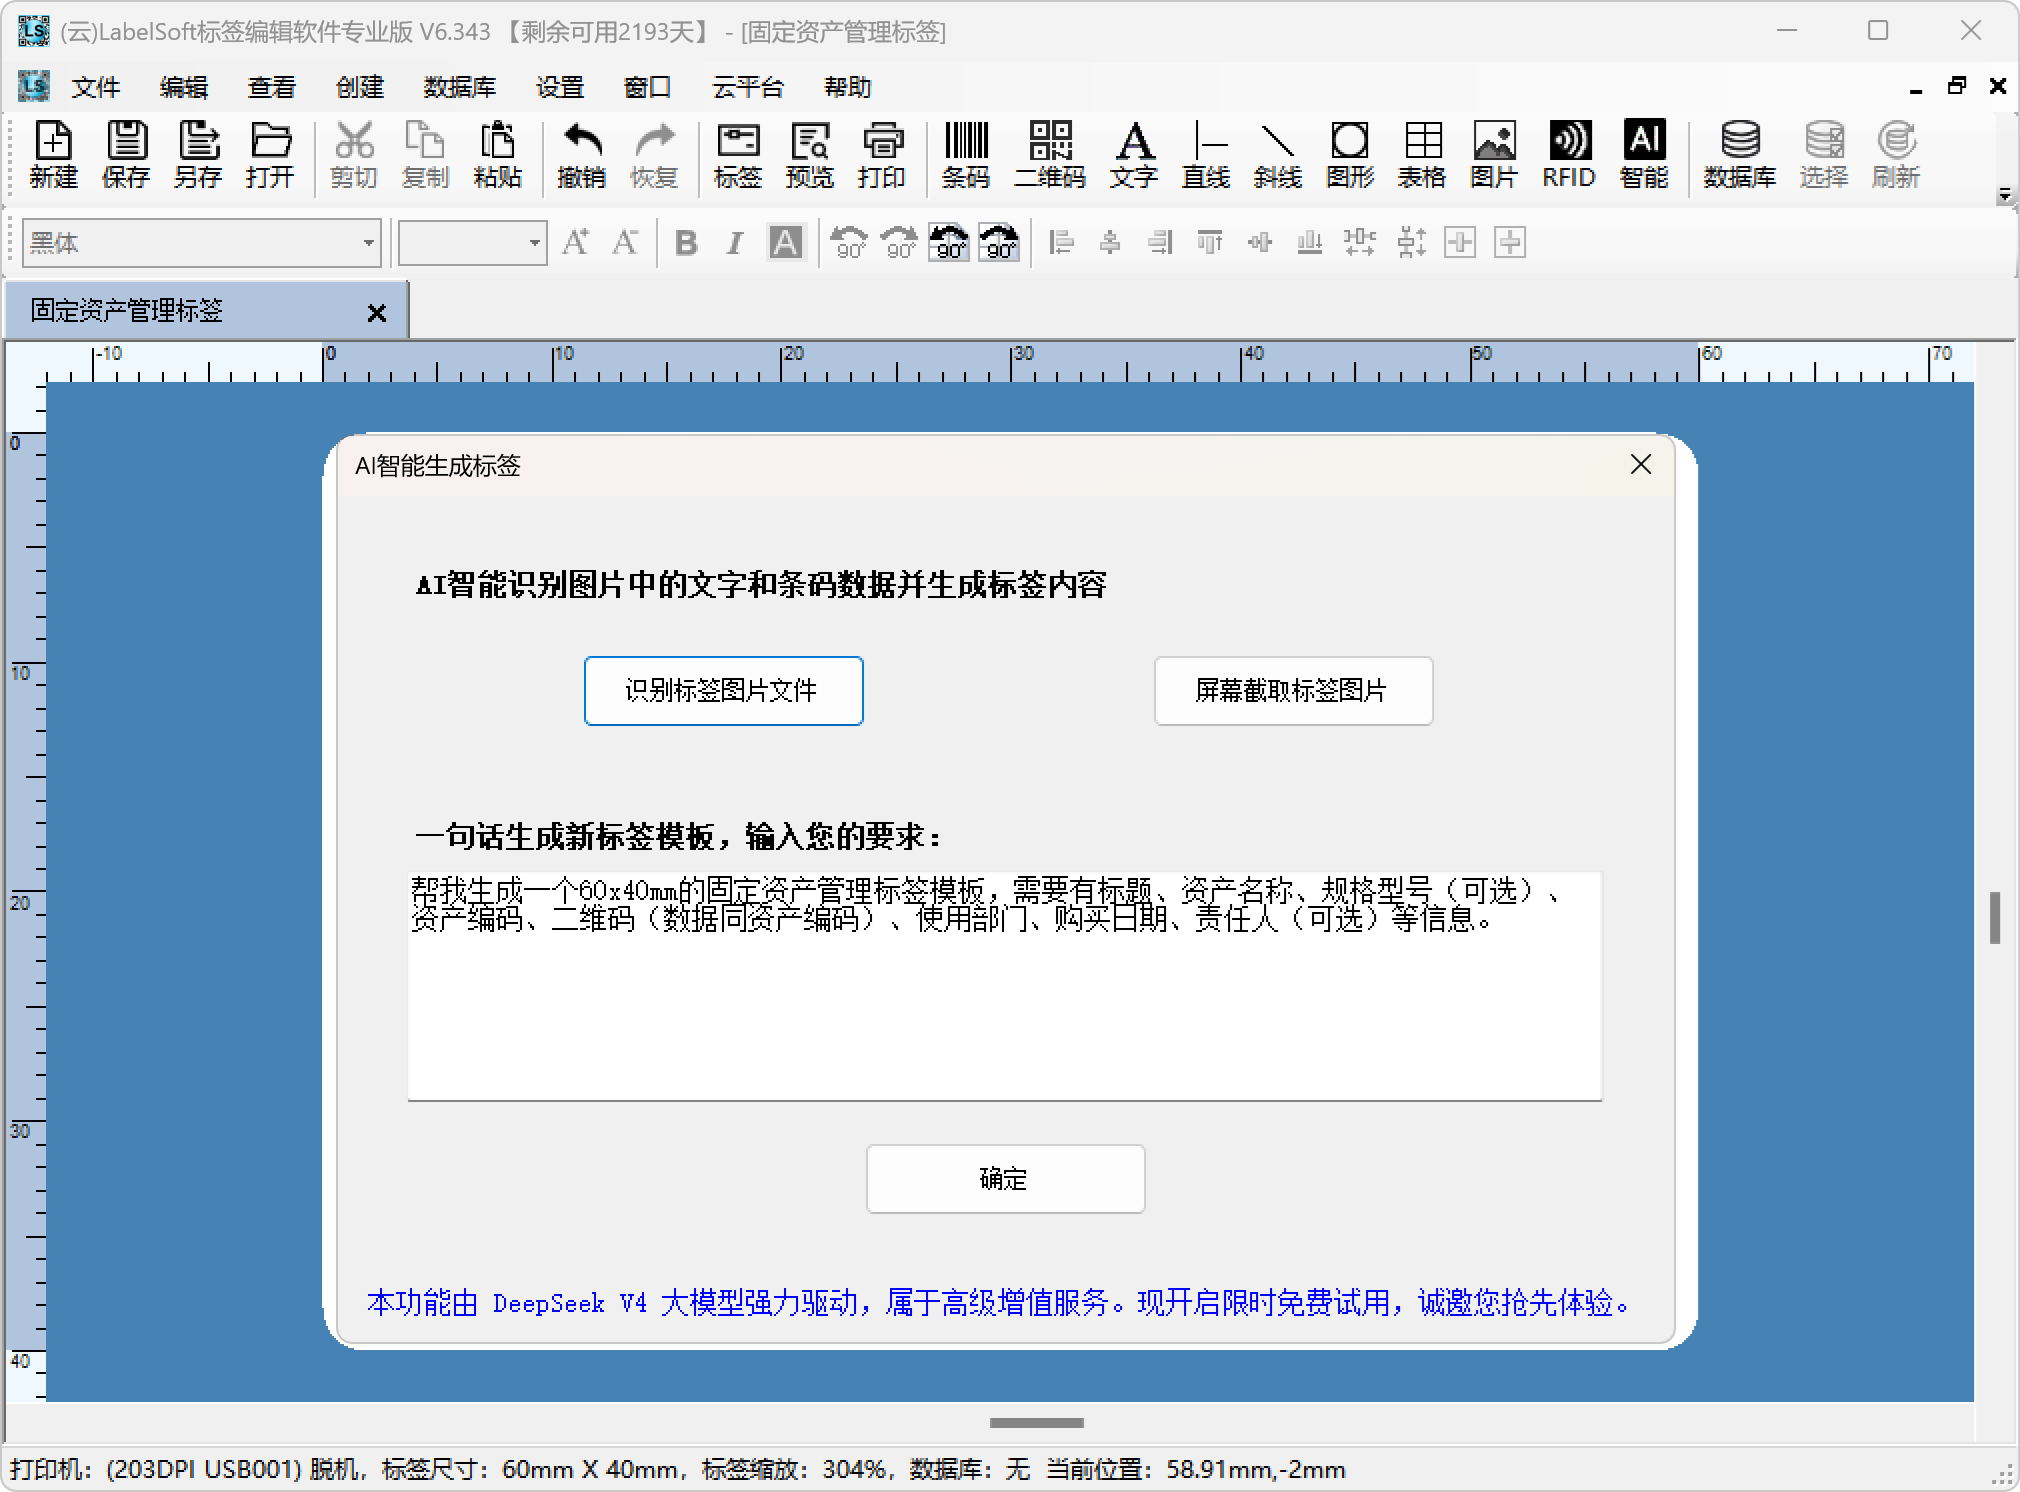Image resolution: width=2020 pixels, height=1492 pixels.
Task: Toggle the inverted text (A) button
Action: [785, 243]
